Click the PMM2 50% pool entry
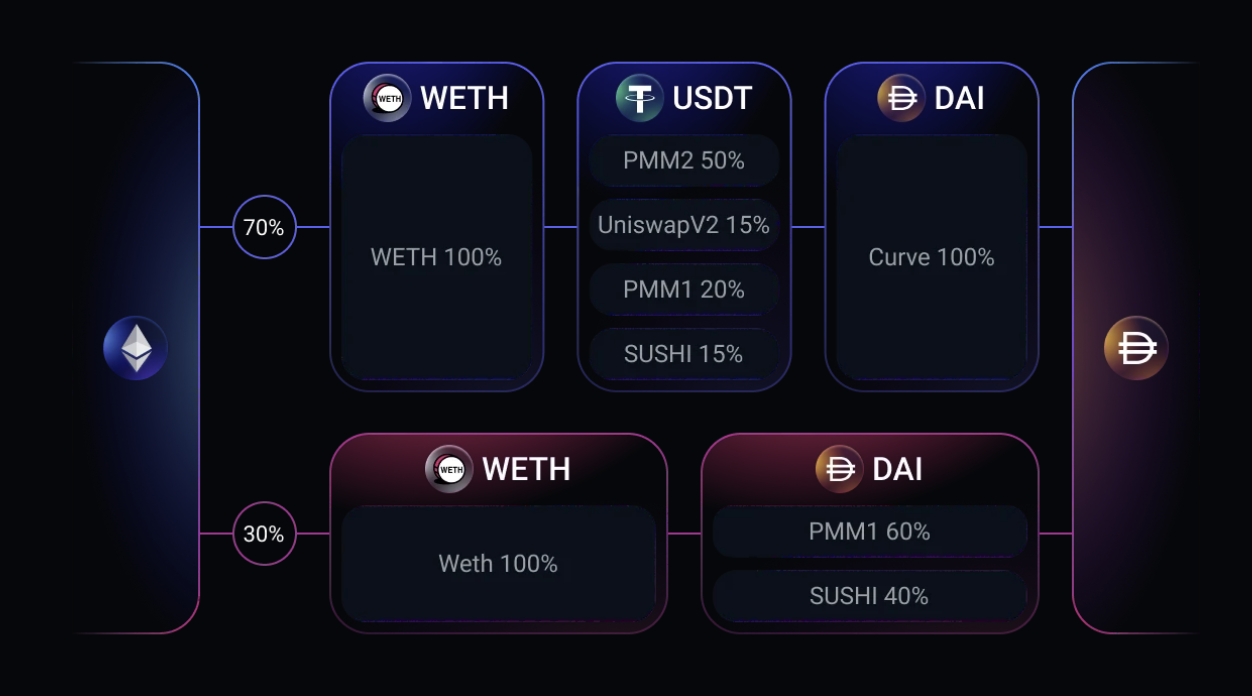 pyautogui.click(x=684, y=161)
